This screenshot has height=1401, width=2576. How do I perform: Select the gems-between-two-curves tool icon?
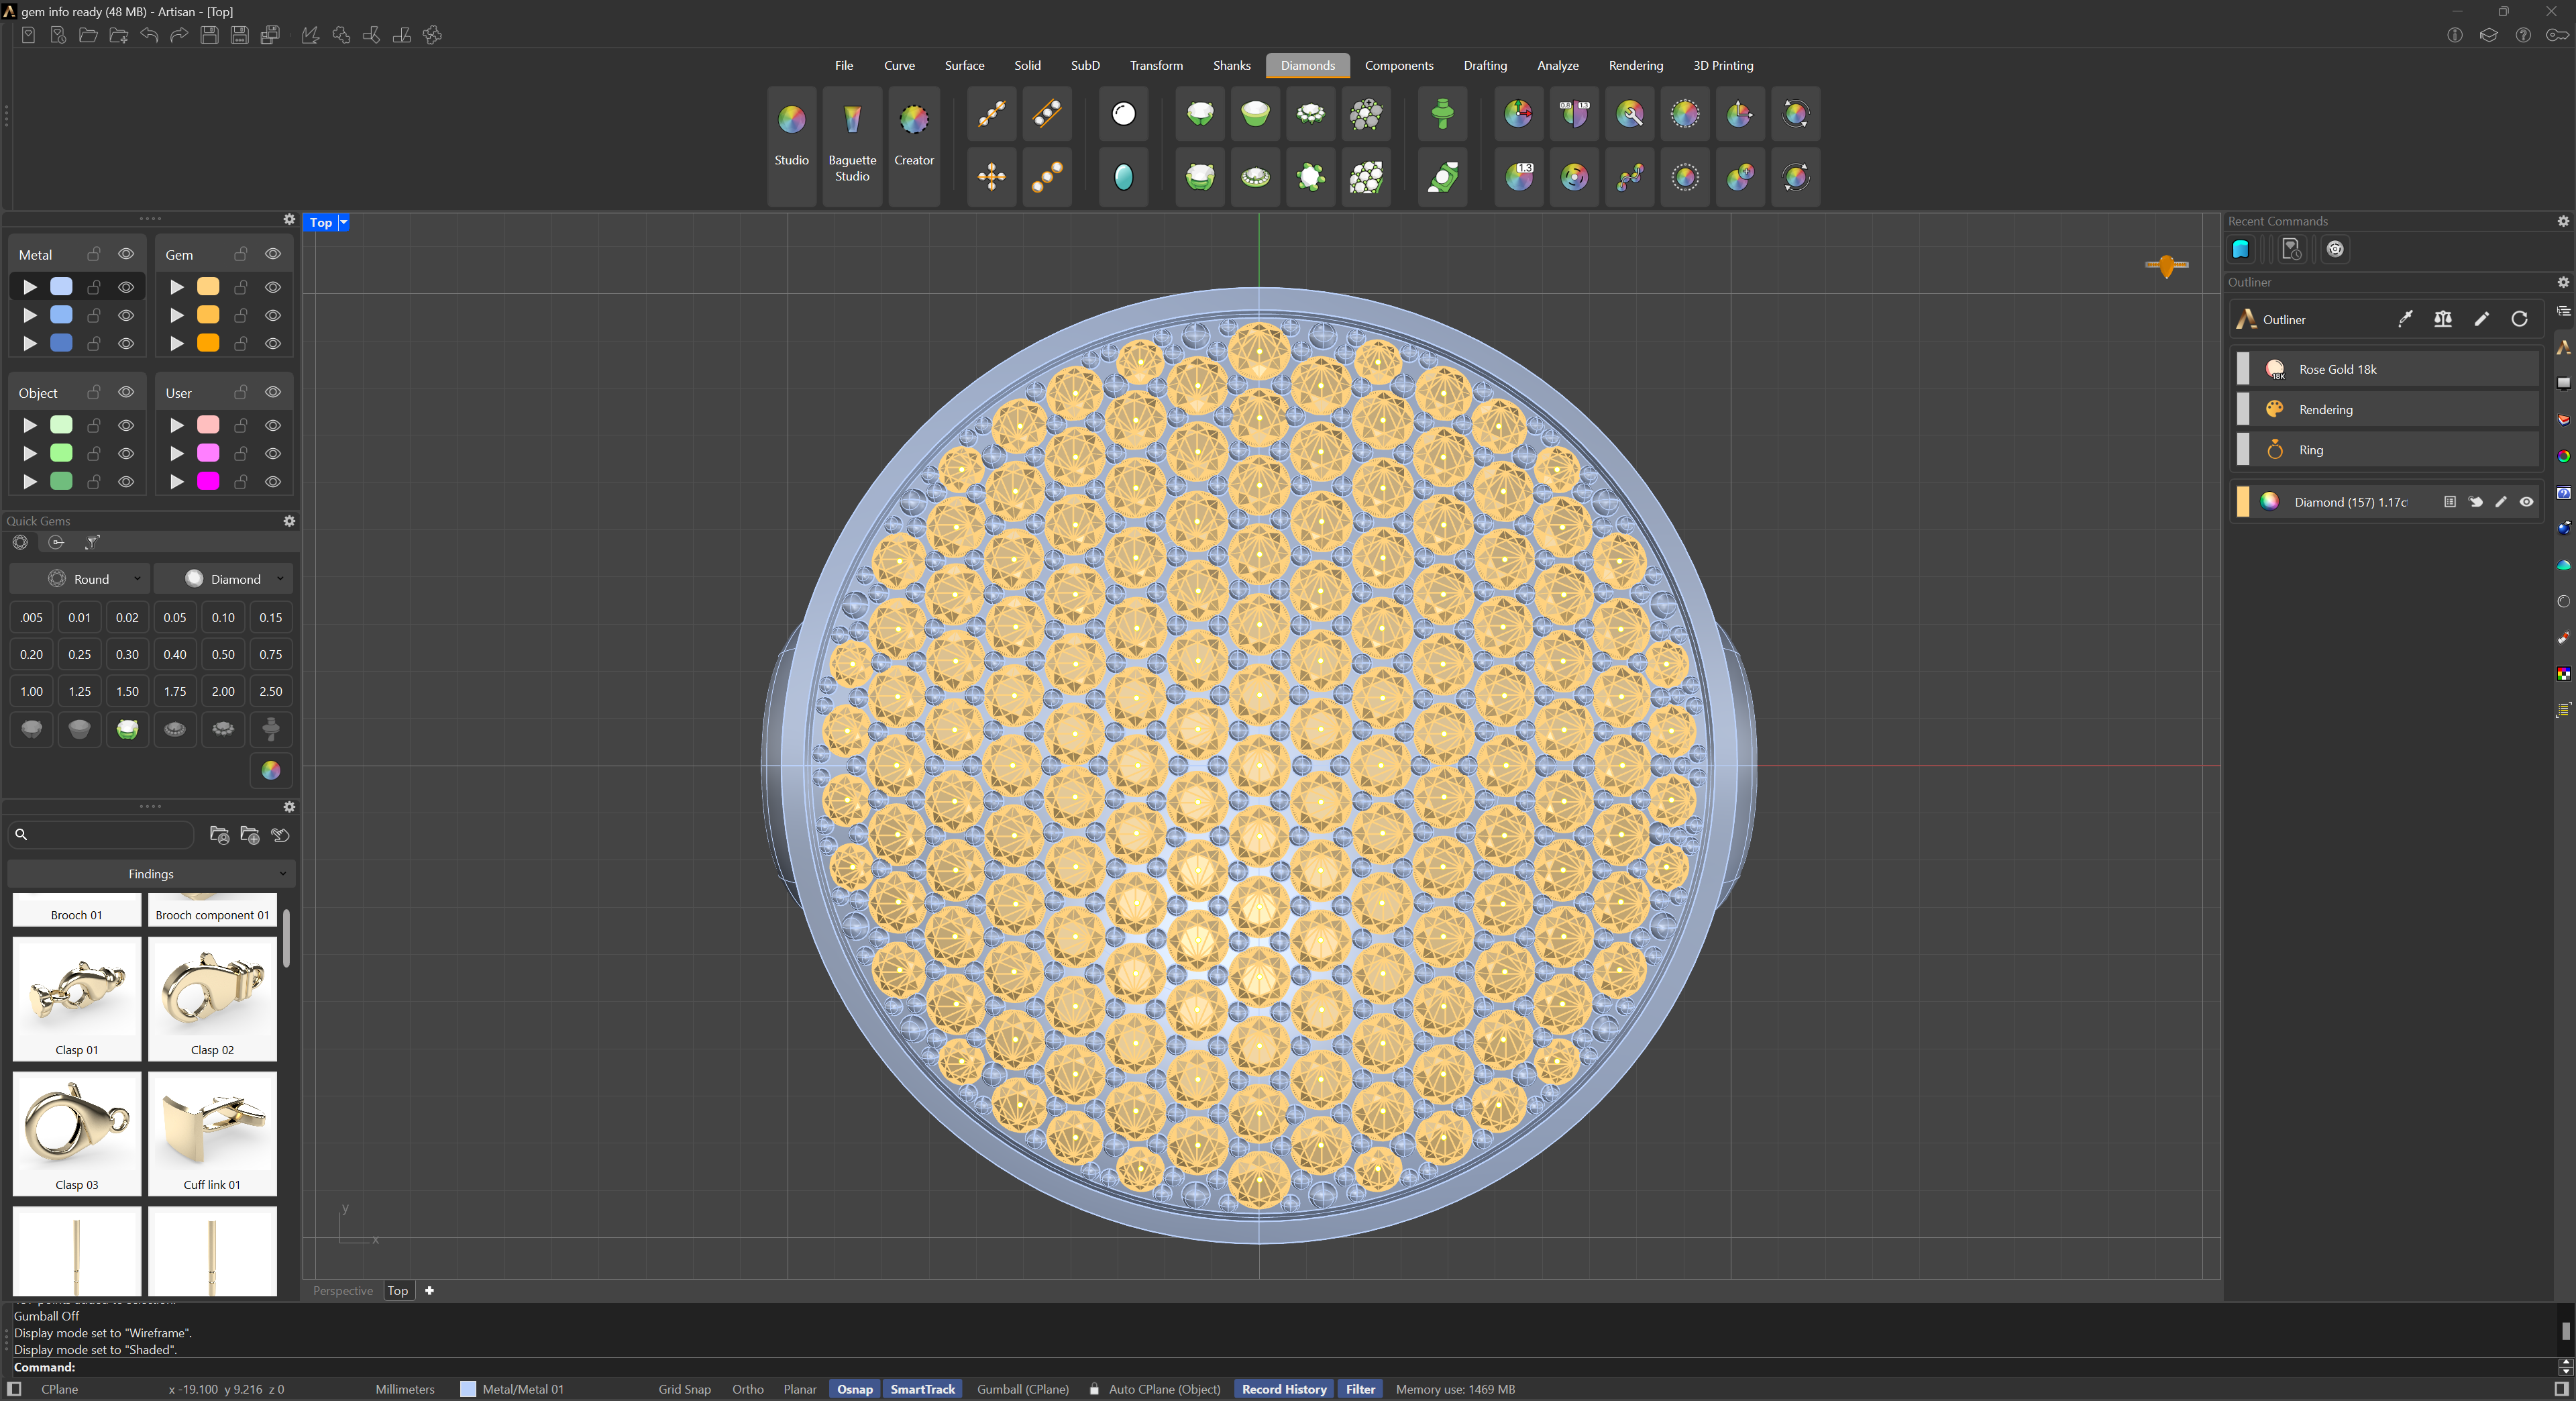pyautogui.click(x=1047, y=114)
